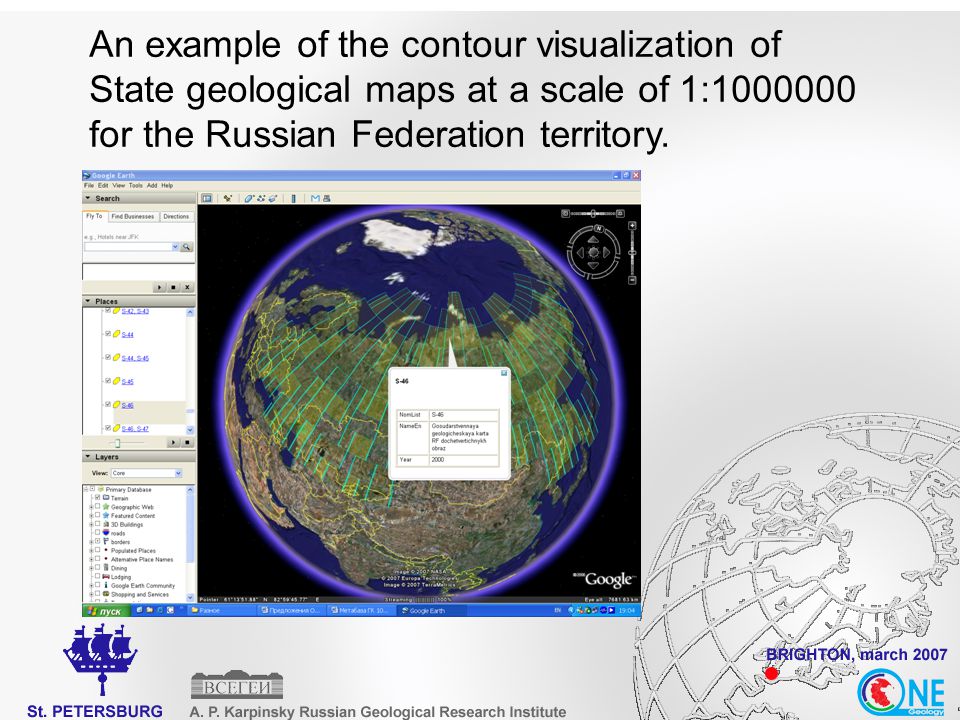The image size is (960, 720).
Task: Close the S-46 info balloon
Action: tap(504, 373)
